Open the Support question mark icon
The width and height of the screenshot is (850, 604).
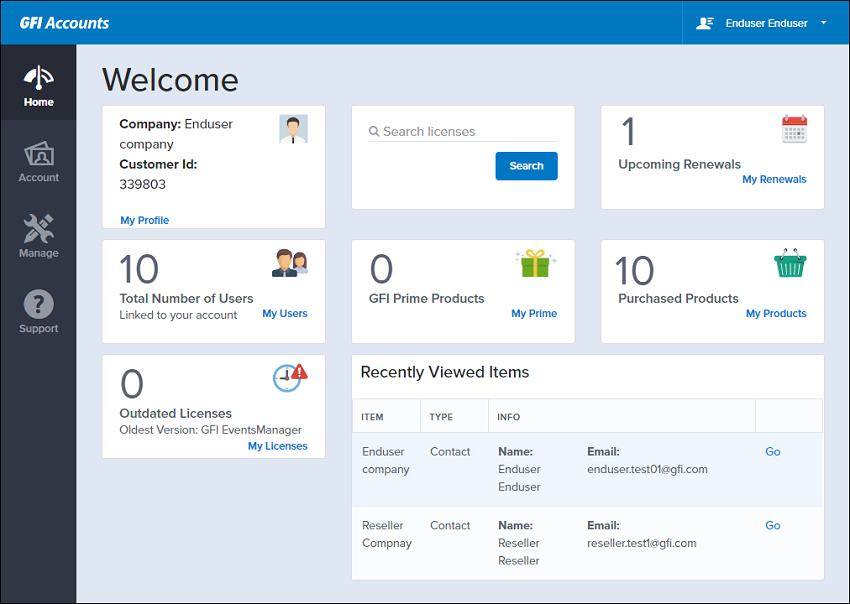point(38,304)
